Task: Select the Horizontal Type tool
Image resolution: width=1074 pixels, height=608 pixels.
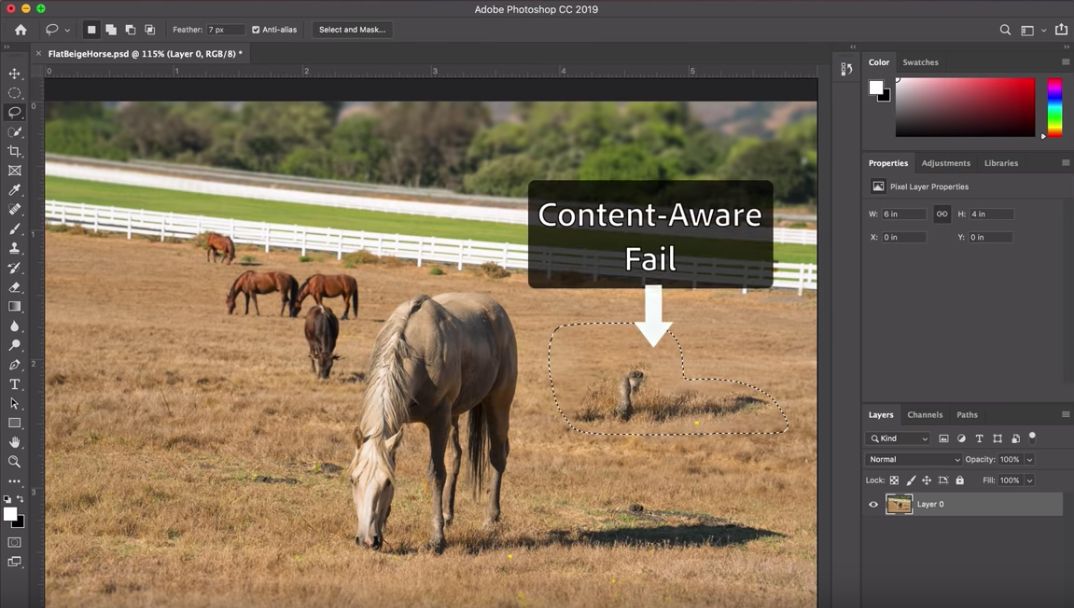Action: 14,383
